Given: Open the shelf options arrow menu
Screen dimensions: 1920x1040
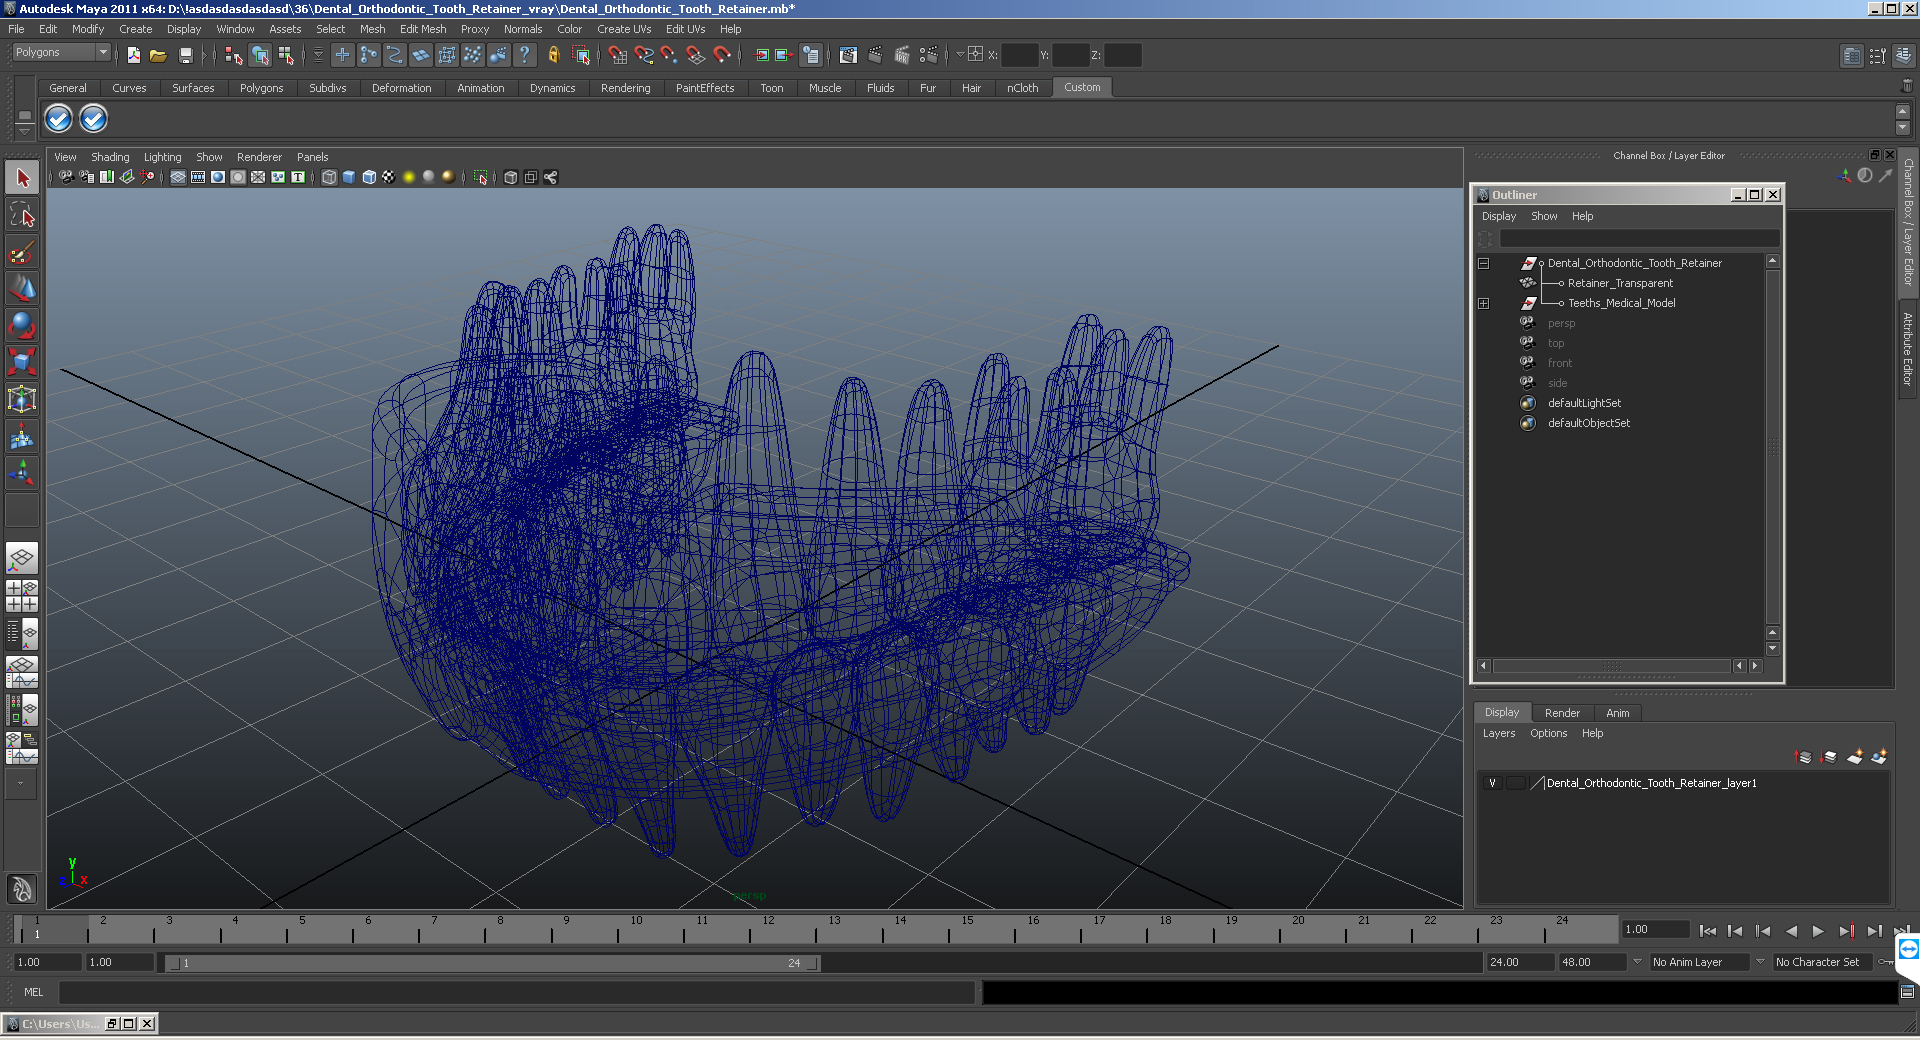Looking at the screenshot, I should pyautogui.click(x=25, y=130).
